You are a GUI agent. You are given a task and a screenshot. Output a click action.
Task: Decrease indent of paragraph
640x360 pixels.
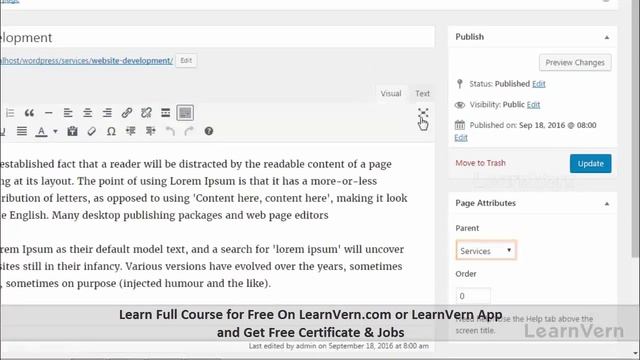[x=131, y=131]
